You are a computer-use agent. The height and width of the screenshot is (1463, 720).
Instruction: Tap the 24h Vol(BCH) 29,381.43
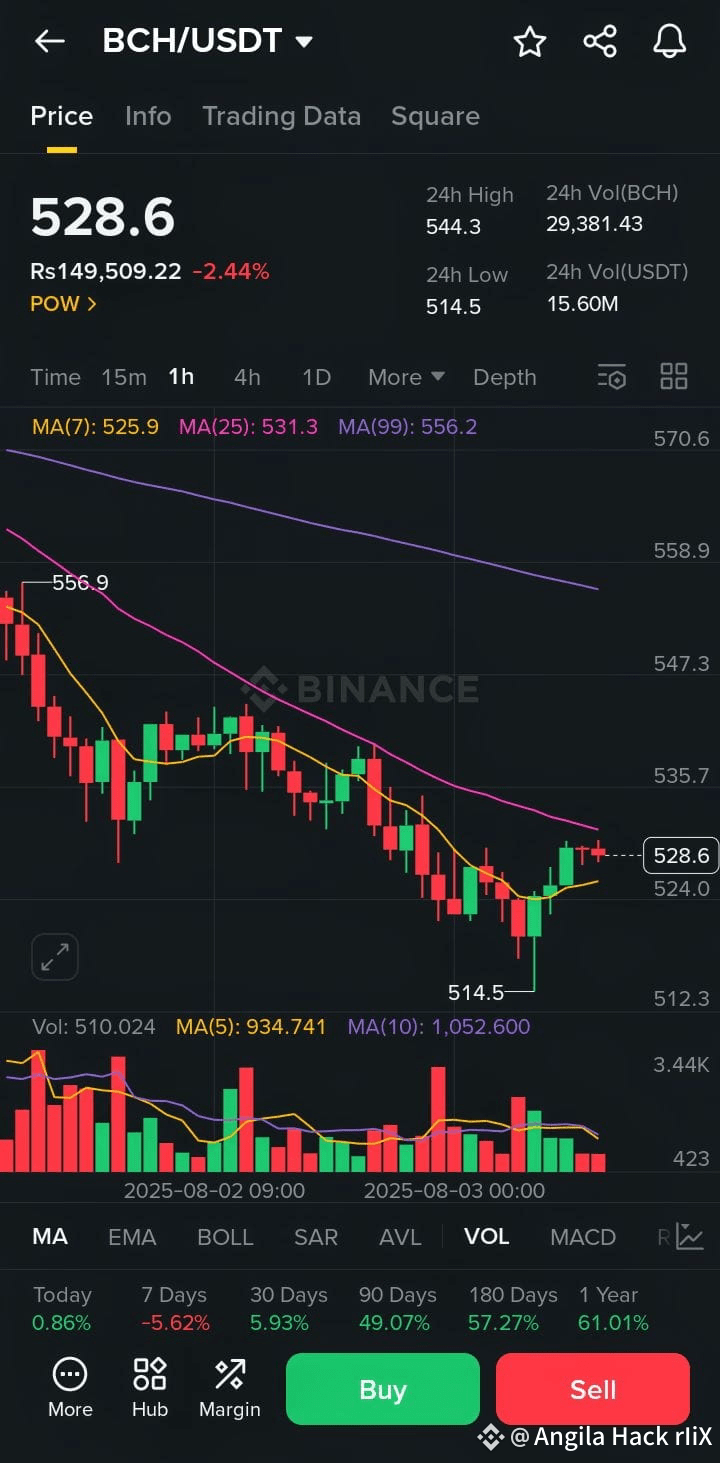pyautogui.click(x=594, y=224)
